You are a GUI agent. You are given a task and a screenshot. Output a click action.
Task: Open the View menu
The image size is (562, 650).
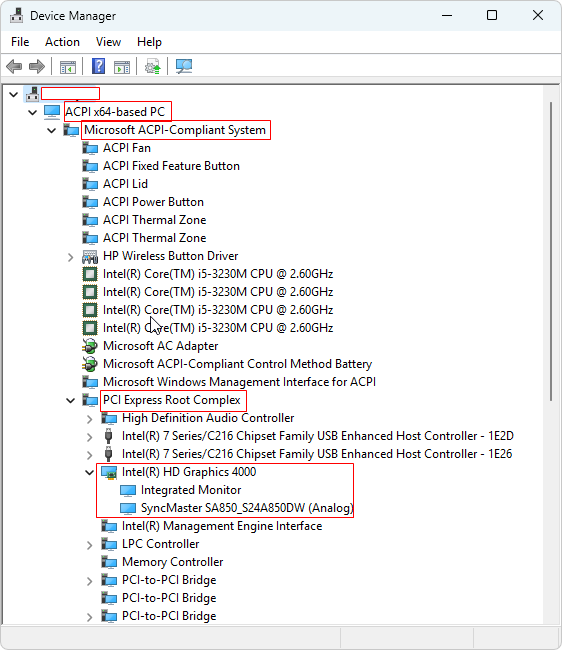click(108, 42)
